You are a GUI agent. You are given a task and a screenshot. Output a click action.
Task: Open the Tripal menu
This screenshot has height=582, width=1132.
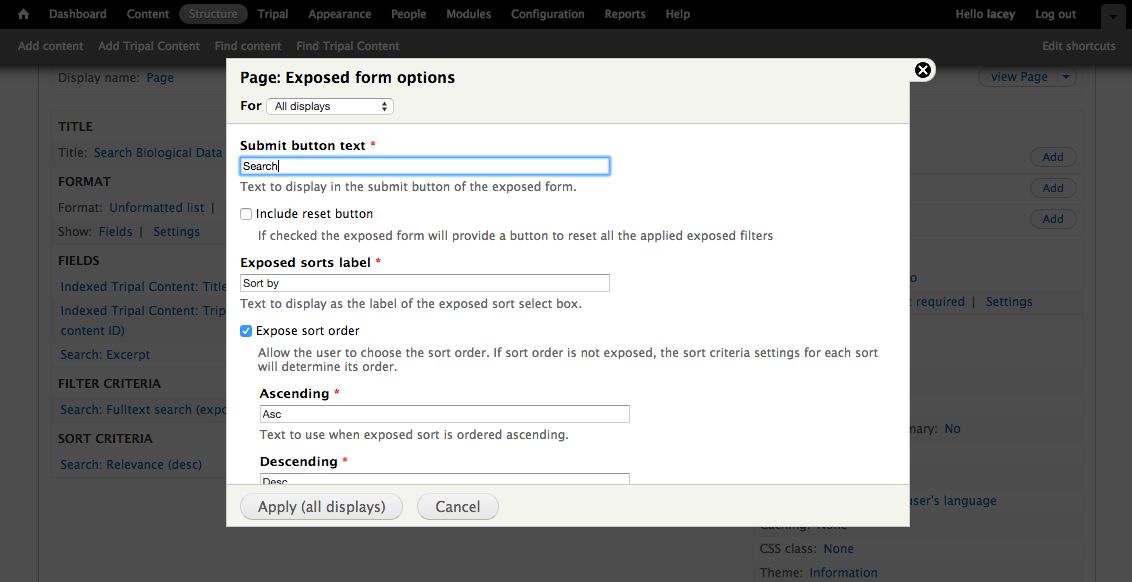(x=273, y=14)
